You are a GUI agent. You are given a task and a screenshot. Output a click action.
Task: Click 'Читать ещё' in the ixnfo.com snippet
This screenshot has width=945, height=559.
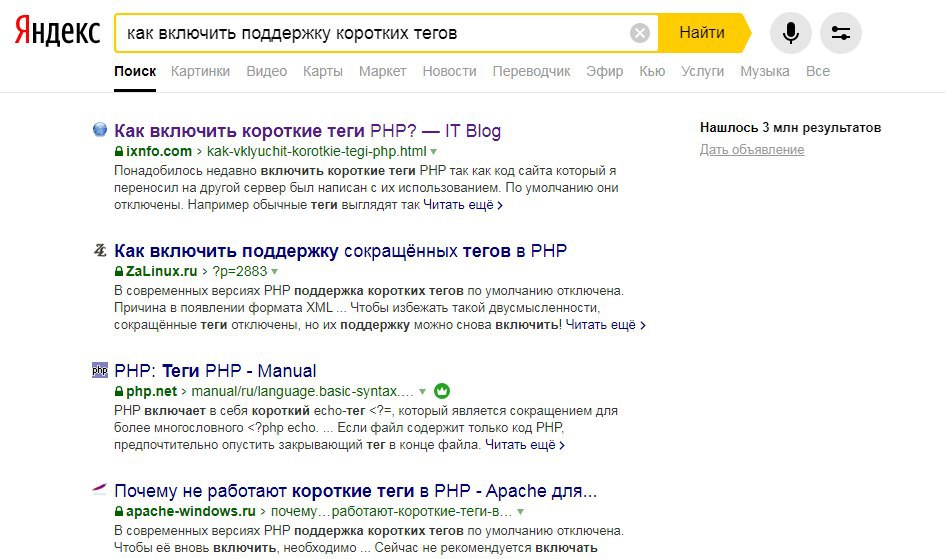[x=463, y=205]
